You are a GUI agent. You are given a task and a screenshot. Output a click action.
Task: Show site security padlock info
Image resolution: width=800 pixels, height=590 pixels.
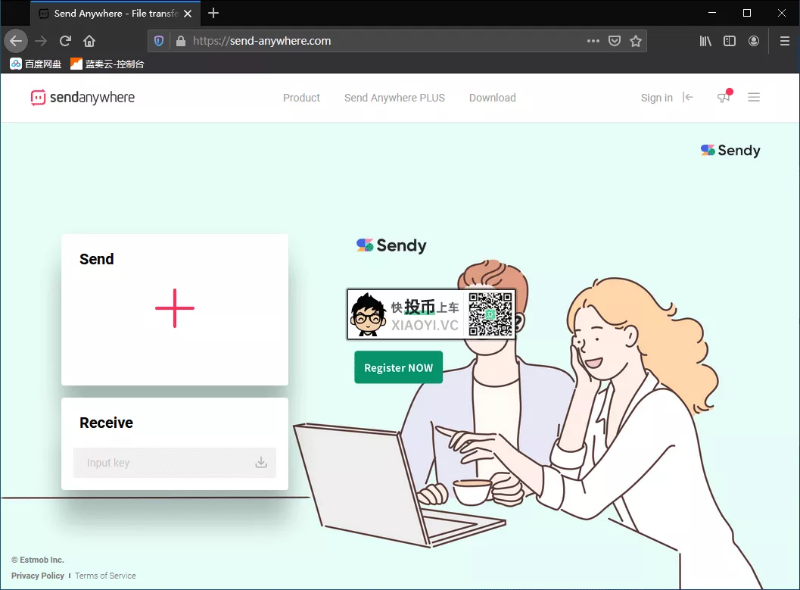(181, 41)
